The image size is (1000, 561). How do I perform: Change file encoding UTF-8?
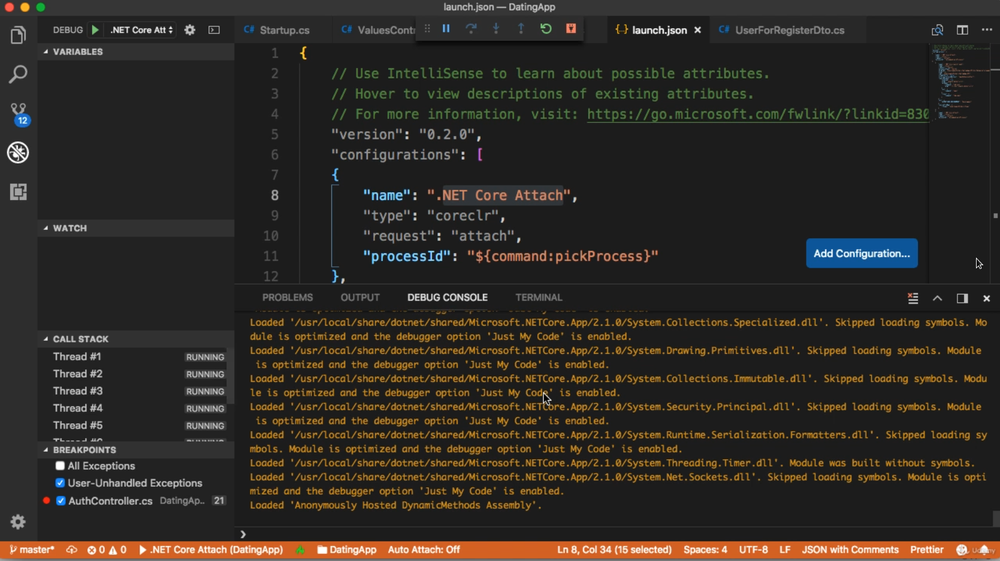point(753,550)
